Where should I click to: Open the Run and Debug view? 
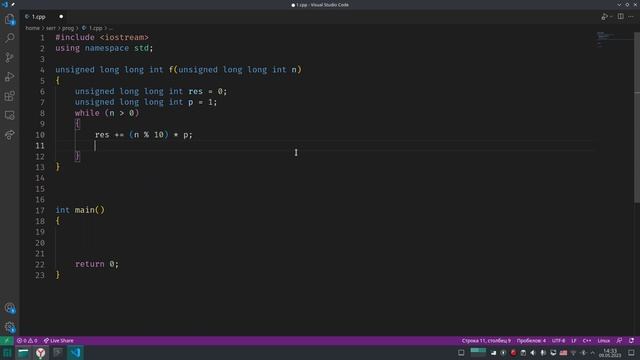point(9,77)
